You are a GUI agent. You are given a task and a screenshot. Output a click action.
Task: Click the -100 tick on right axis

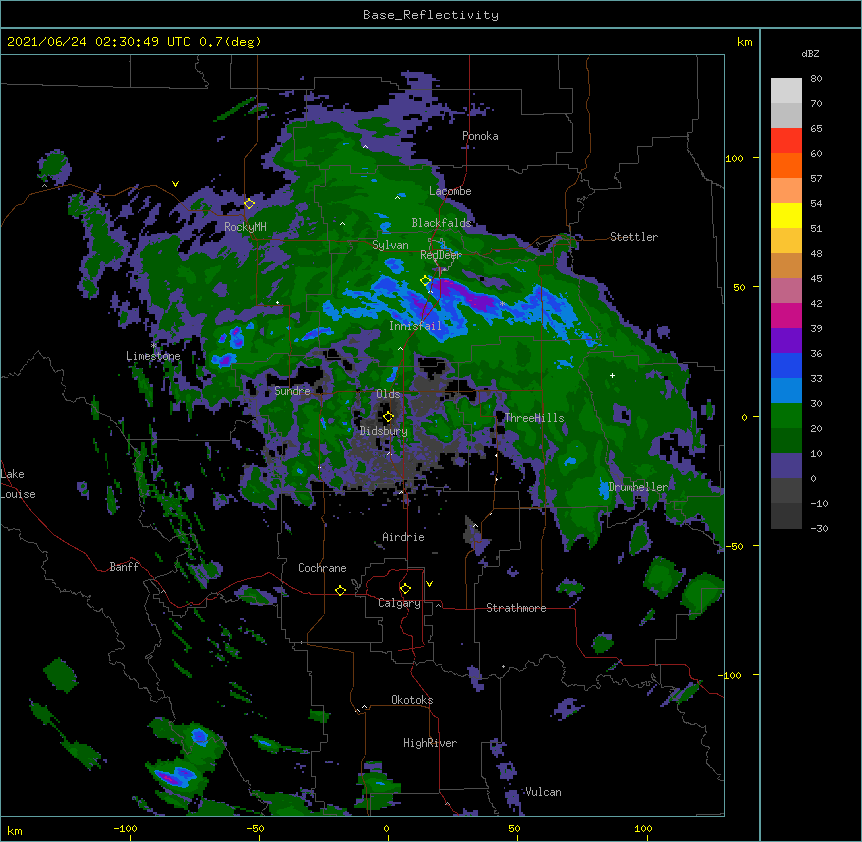tap(731, 675)
